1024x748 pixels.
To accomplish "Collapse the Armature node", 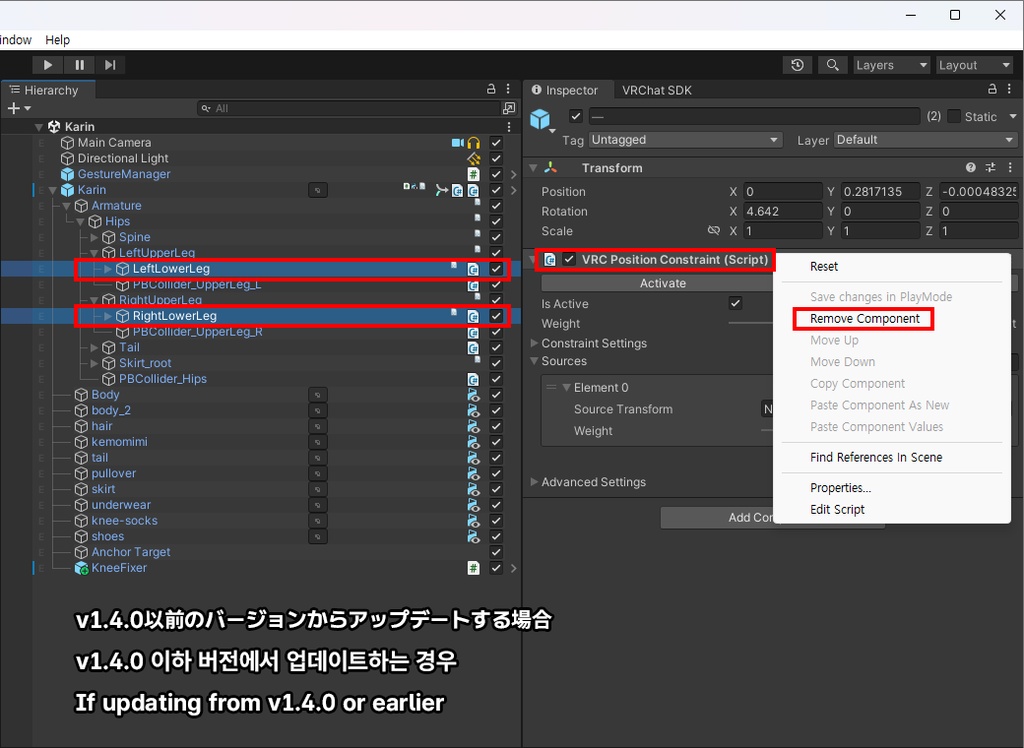I will 67,206.
